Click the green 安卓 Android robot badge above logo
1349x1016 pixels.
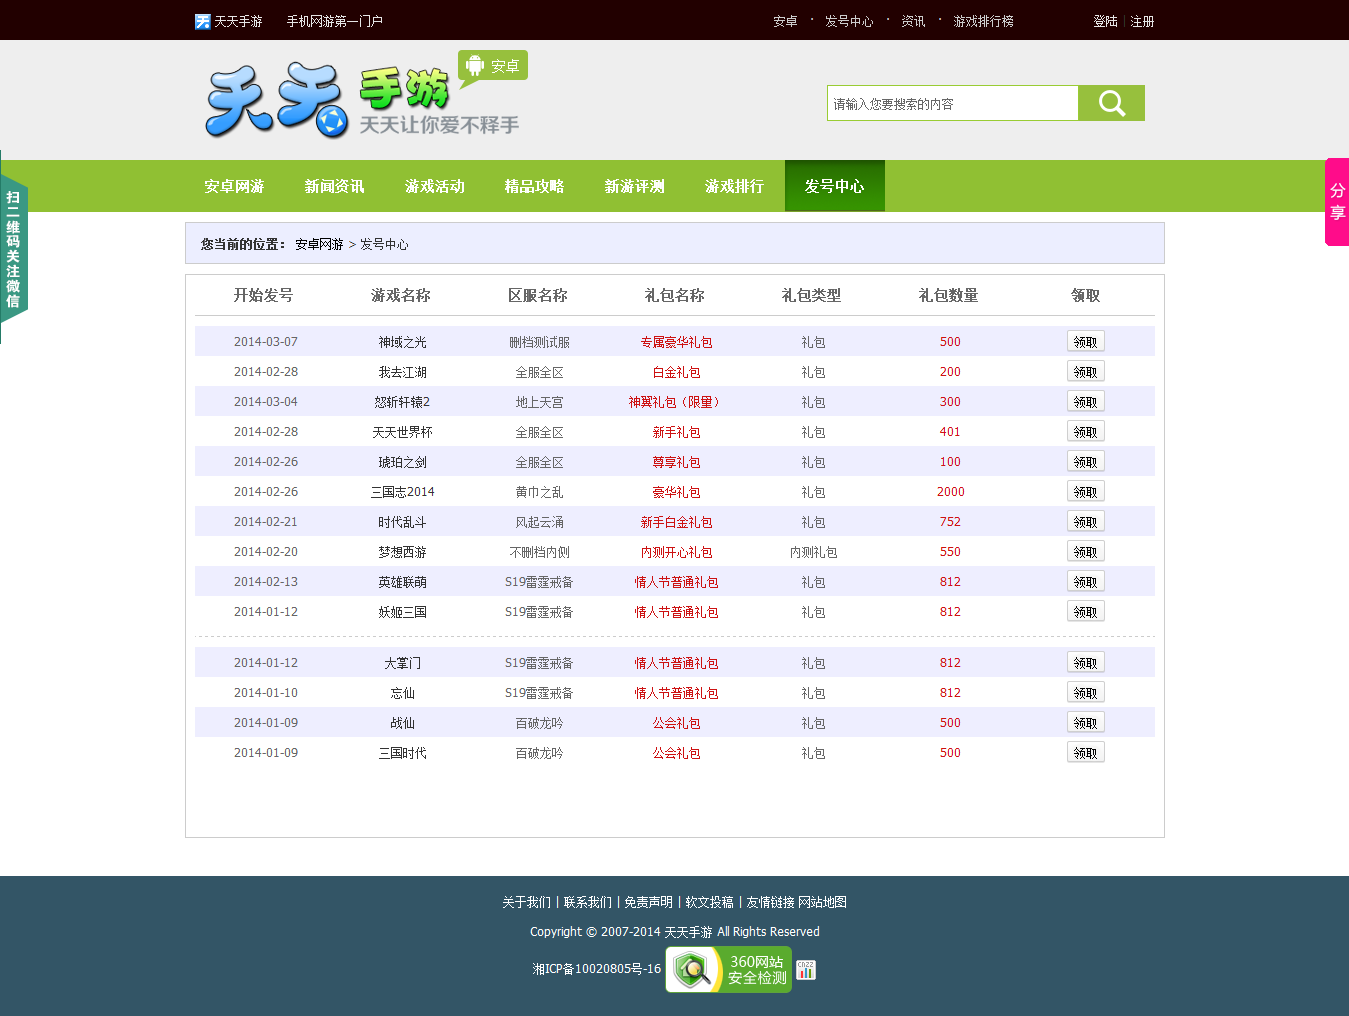(491, 65)
